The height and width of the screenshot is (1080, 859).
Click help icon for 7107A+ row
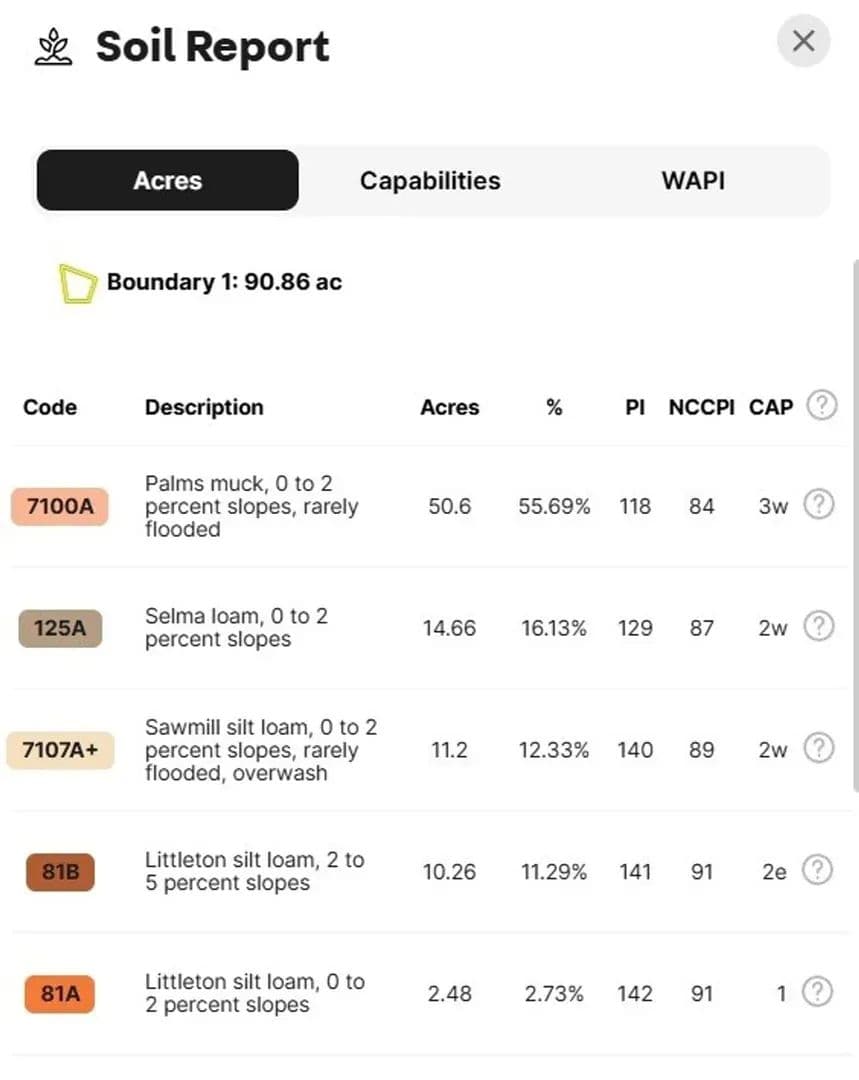click(x=818, y=748)
